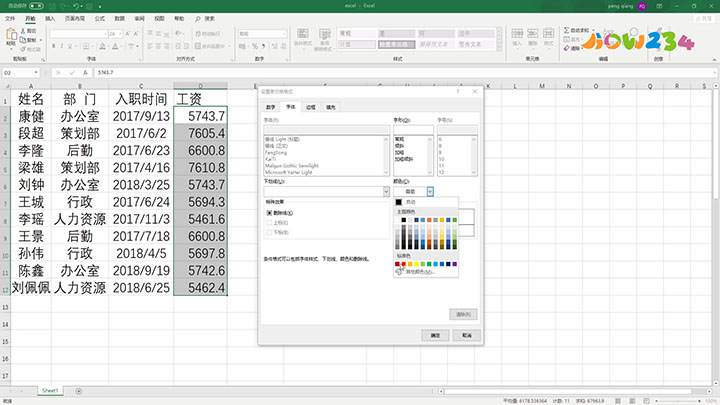Click the Percent Style icon
Screen dimensions: 720x405
coord(255,46)
